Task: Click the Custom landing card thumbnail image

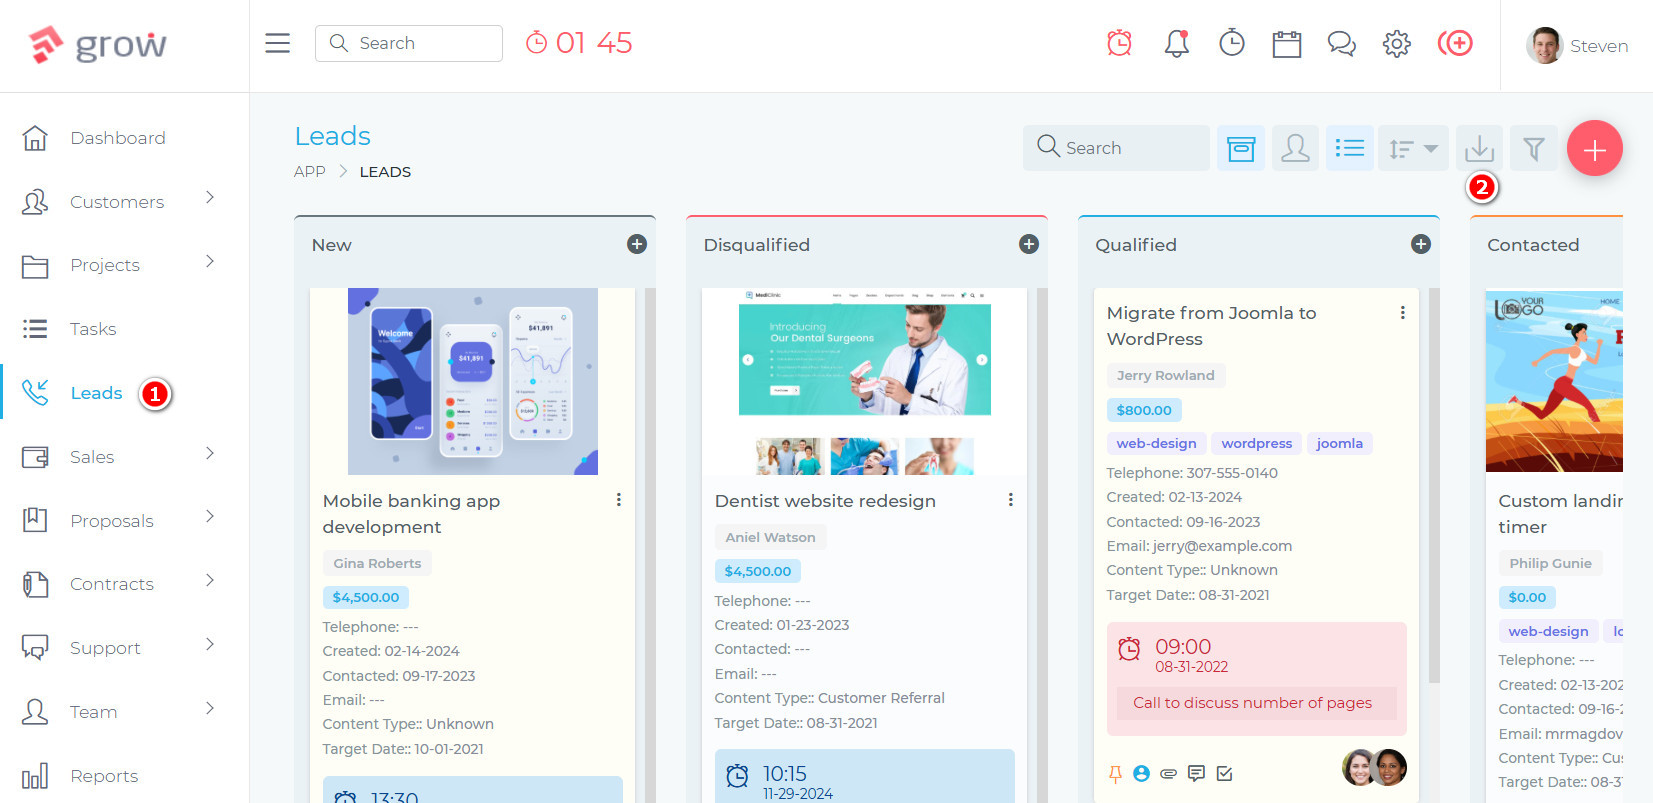Action: 1554,381
